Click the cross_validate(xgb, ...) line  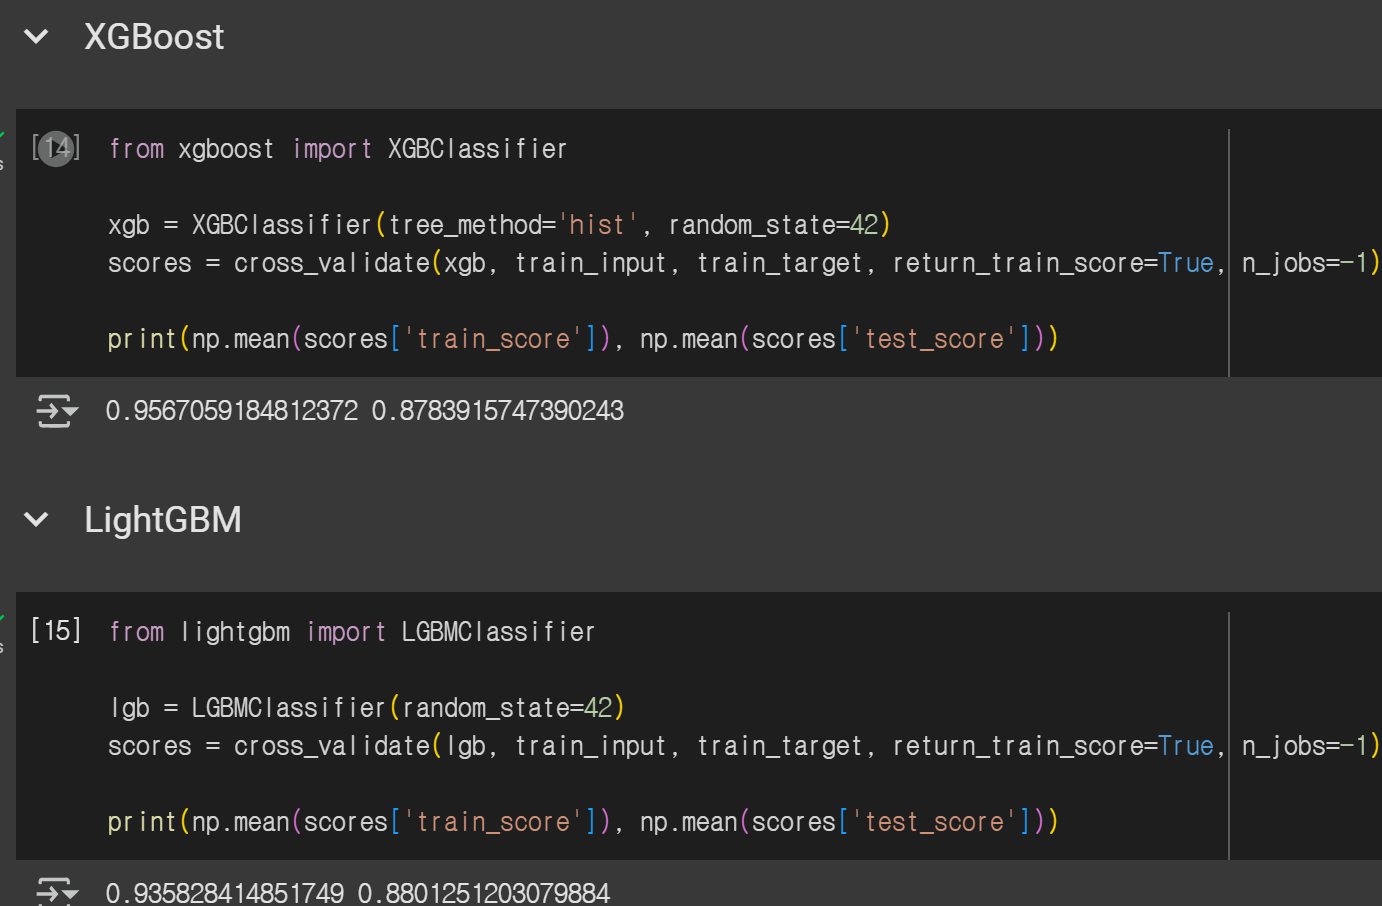744,263
